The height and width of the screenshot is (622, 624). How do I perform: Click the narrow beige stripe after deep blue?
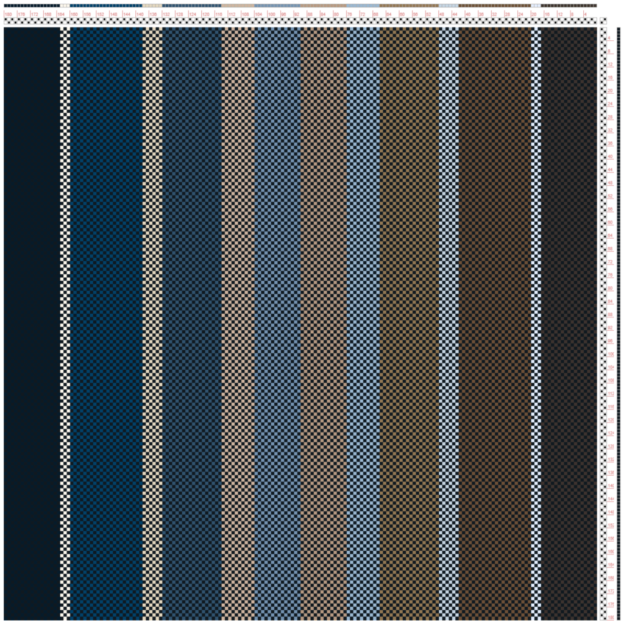[152, 320]
